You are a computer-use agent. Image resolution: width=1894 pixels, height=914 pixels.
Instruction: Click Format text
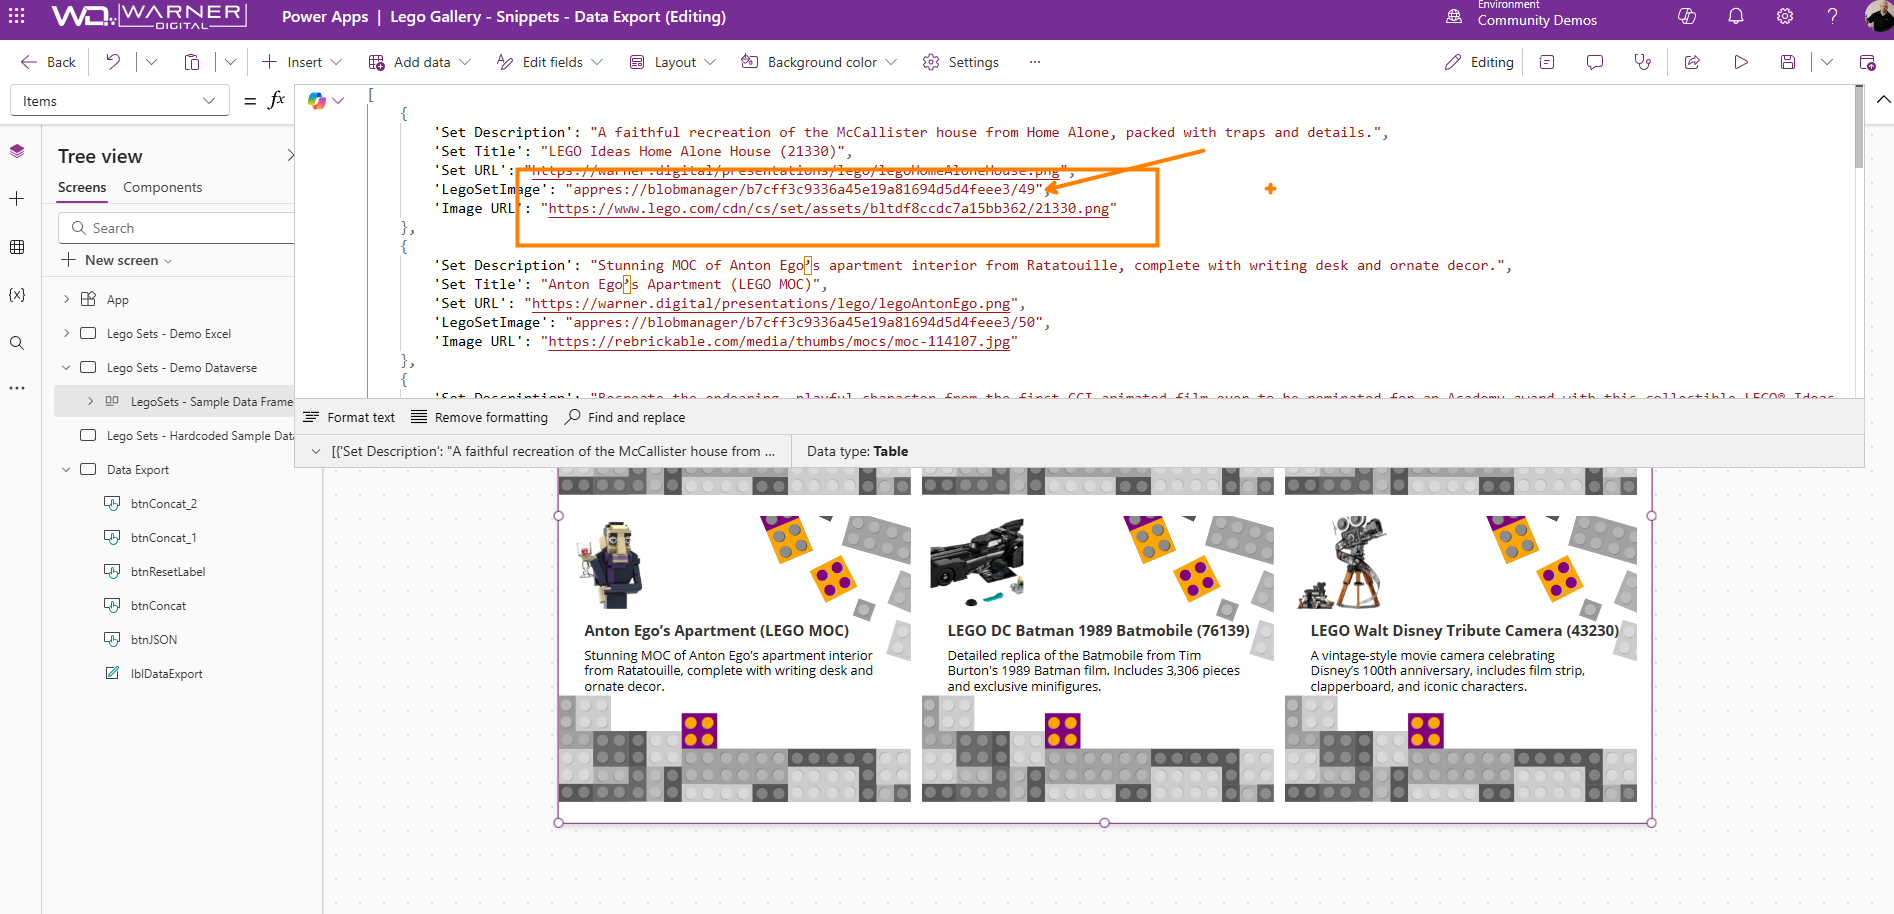pos(349,417)
